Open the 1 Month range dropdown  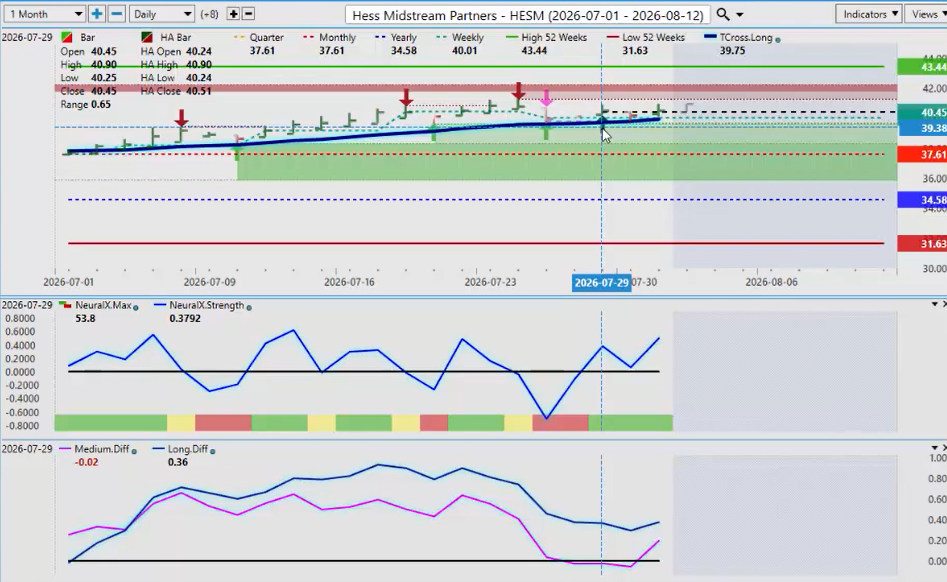click(x=44, y=14)
